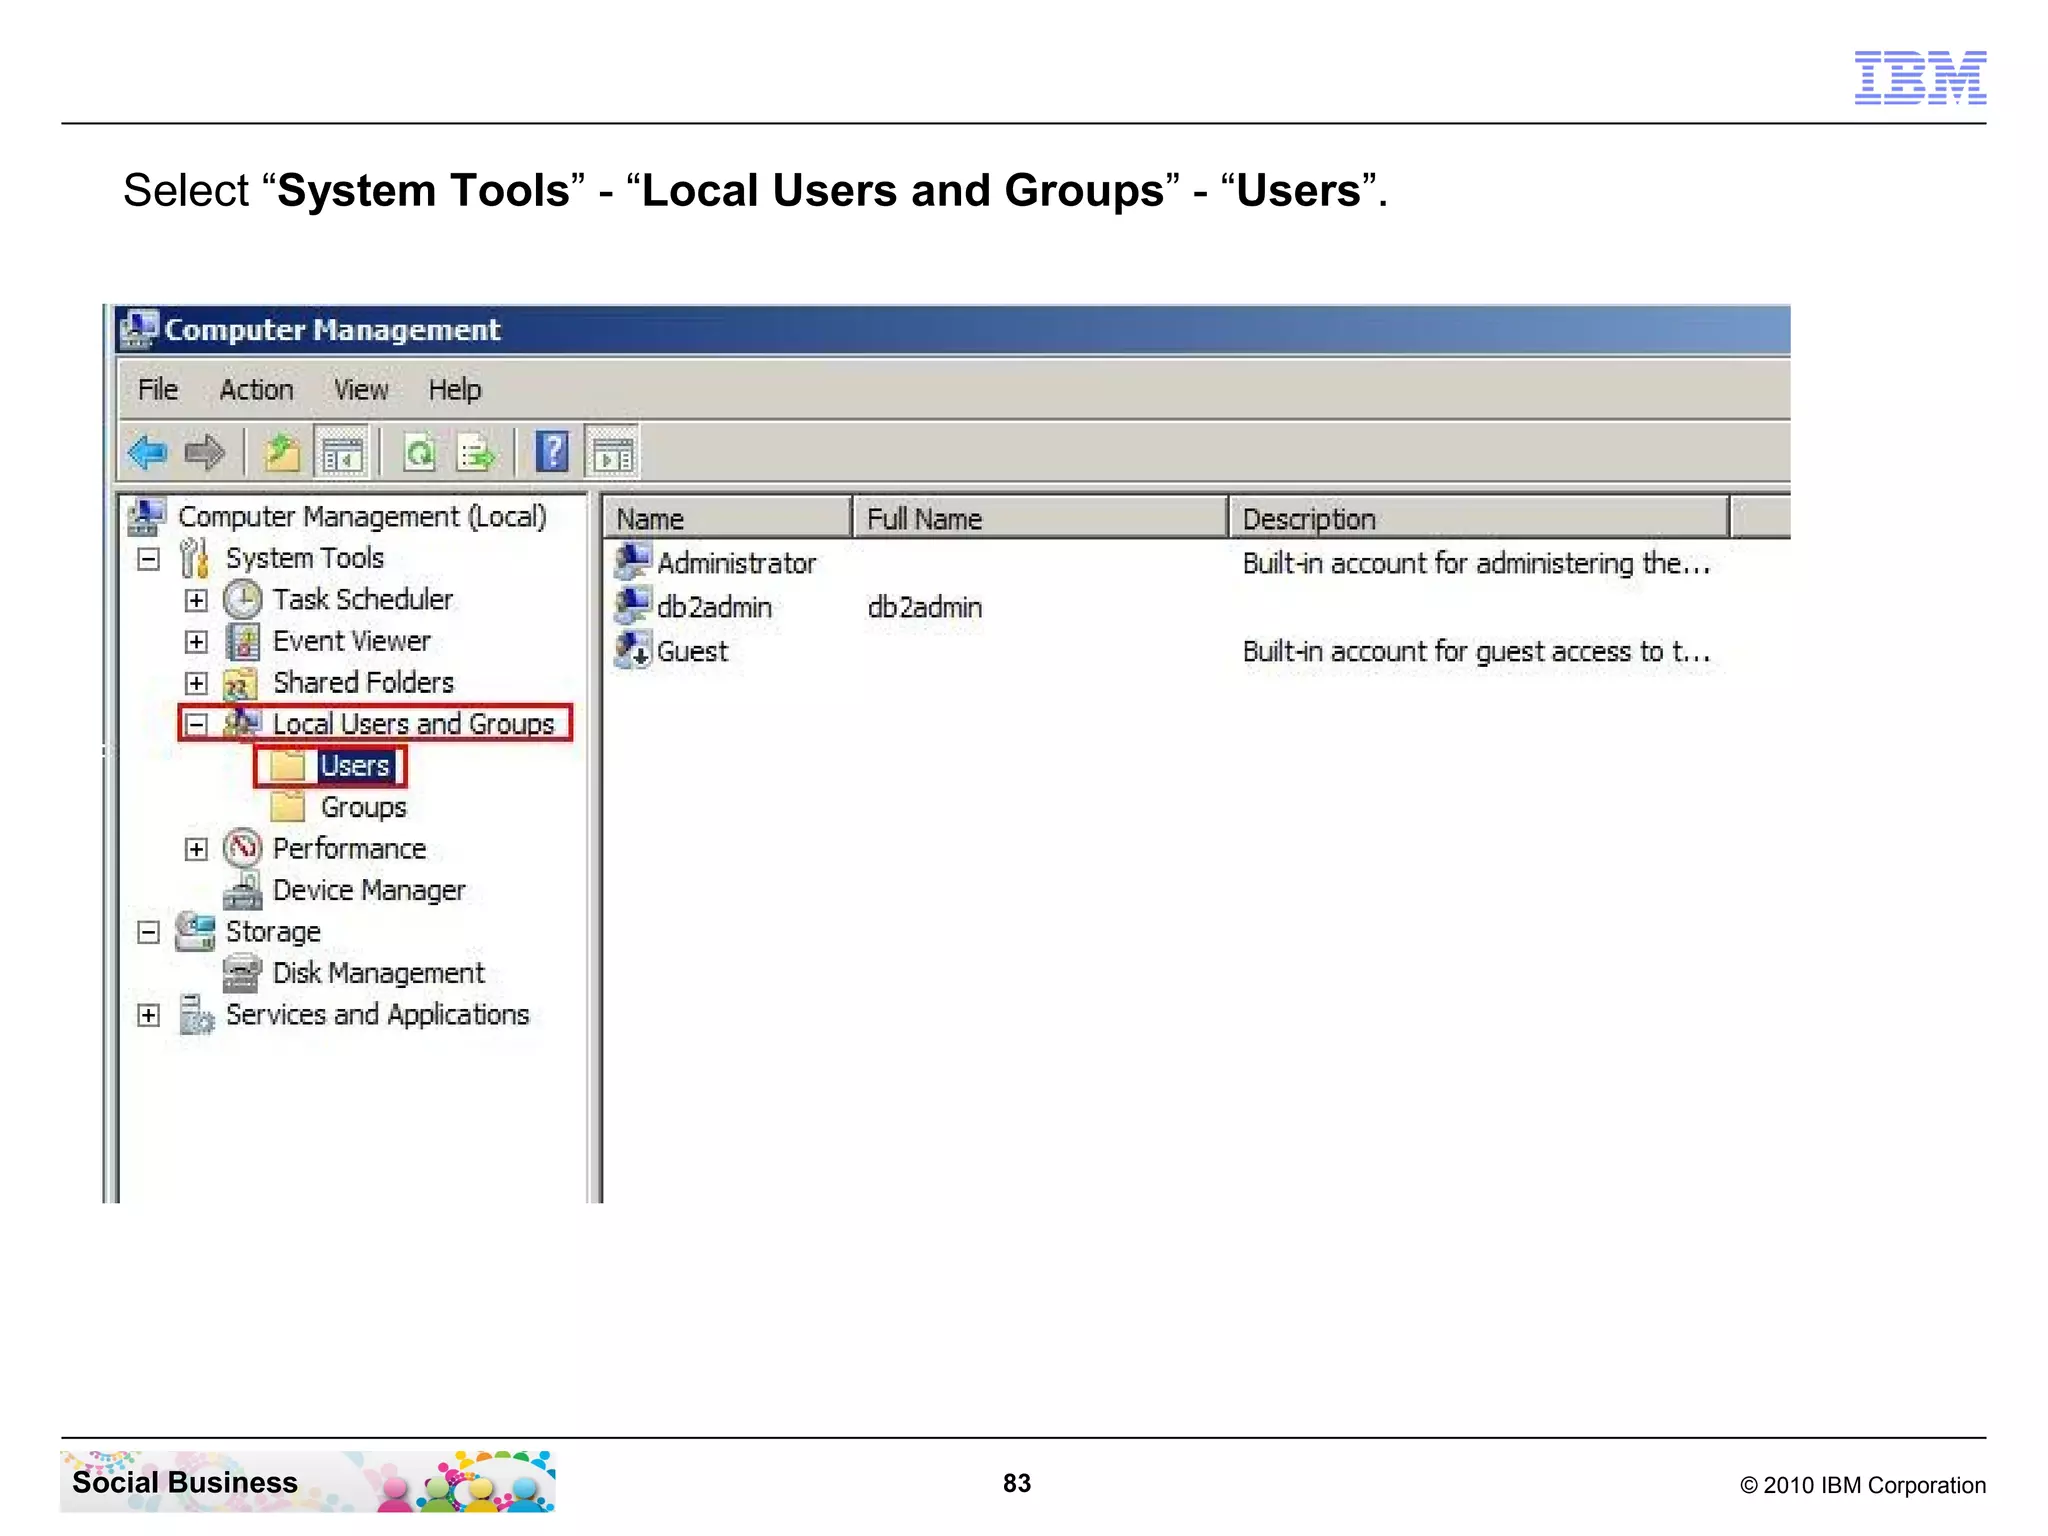Click the Refresh toolbar icon
This screenshot has height=1536, width=2048.
pos(420,453)
